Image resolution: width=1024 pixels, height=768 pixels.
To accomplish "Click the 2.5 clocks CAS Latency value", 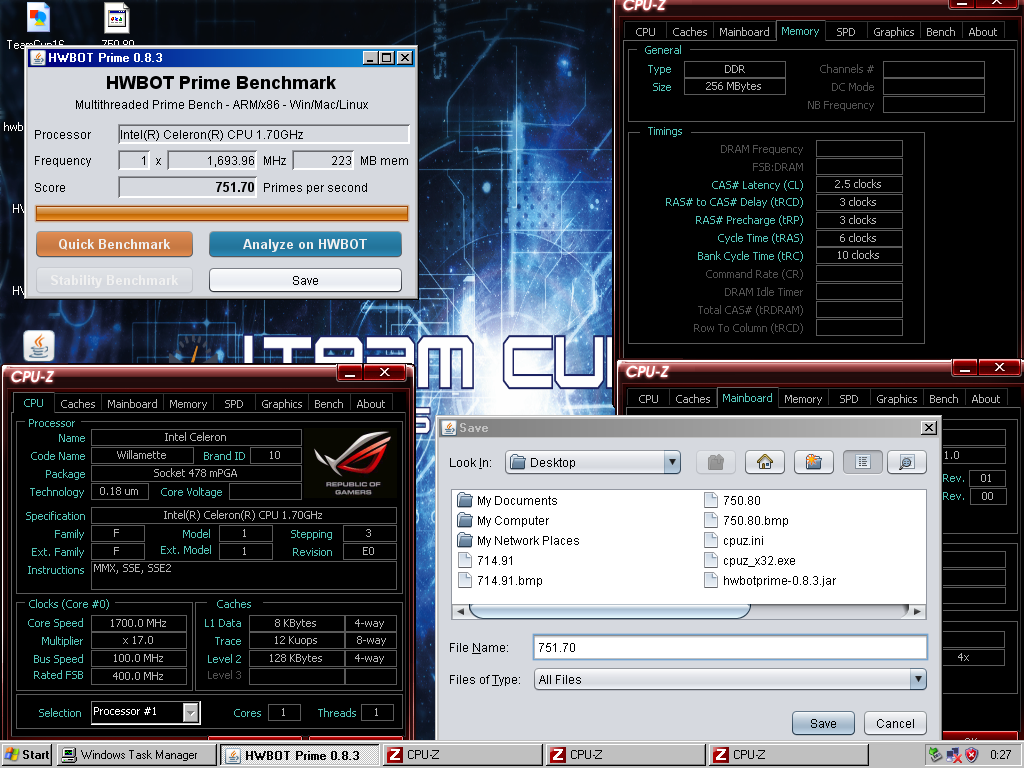I will (859, 184).
